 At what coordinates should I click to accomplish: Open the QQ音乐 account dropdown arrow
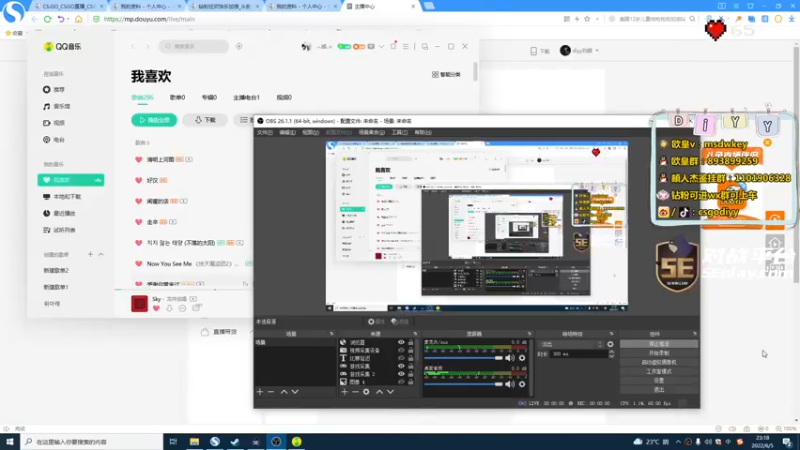click(381, 46)
